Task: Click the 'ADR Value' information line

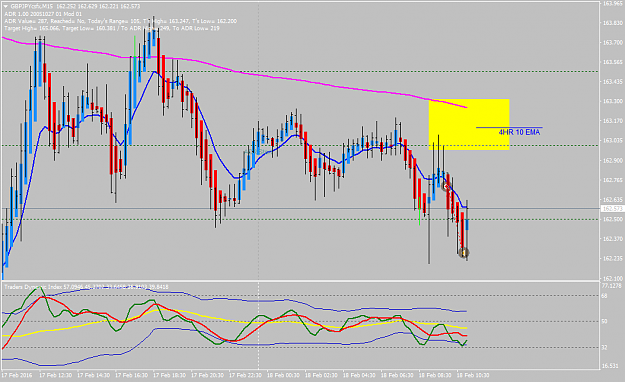Action: click(120, 21)
